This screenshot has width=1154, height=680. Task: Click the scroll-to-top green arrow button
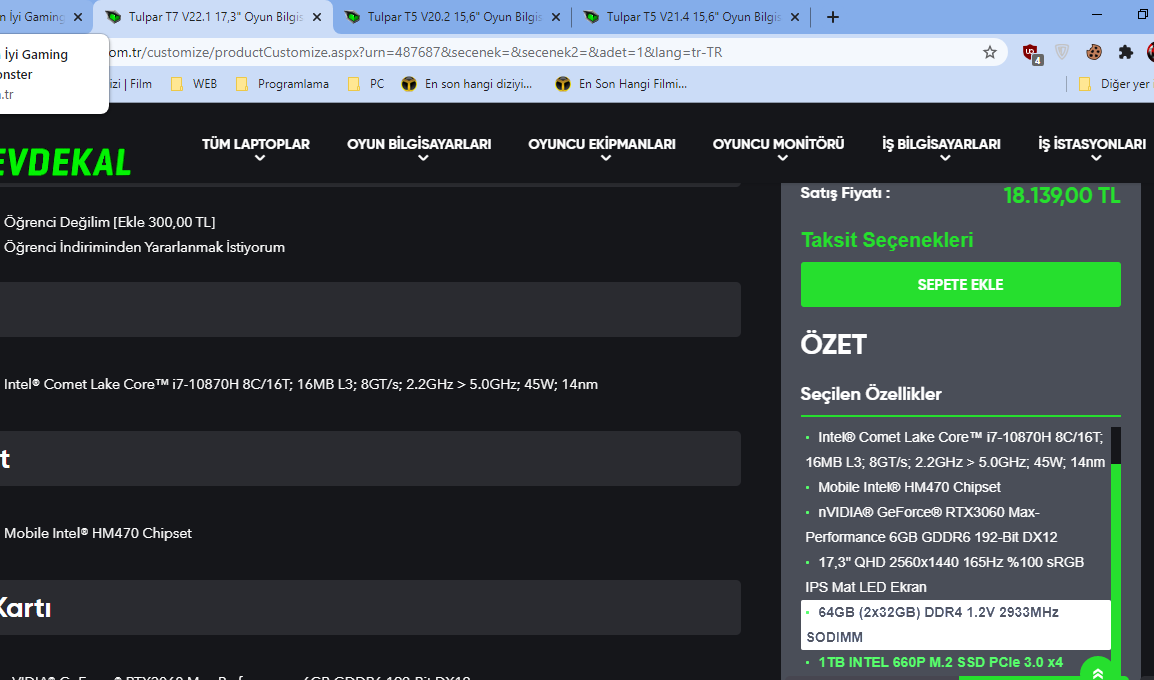click(1097, 670)
